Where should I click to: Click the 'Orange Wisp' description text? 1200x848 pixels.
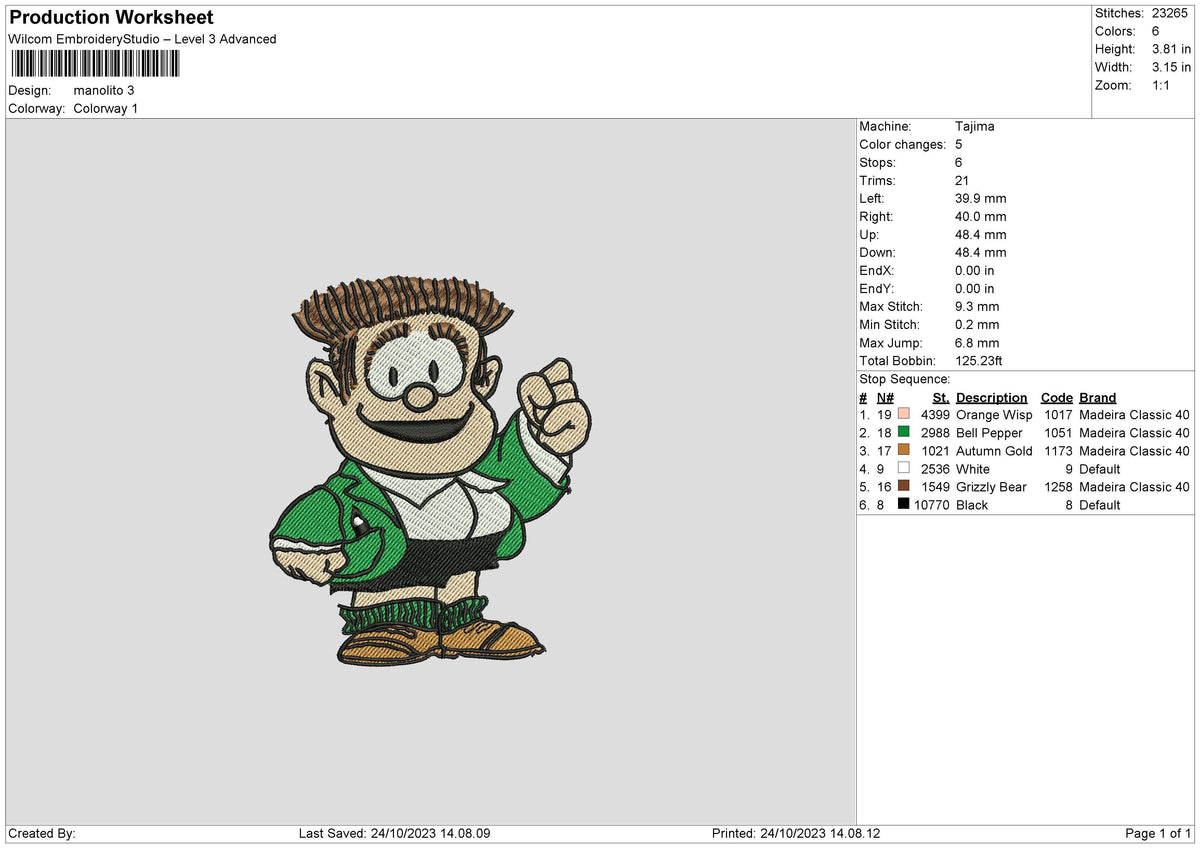point(994,414)
